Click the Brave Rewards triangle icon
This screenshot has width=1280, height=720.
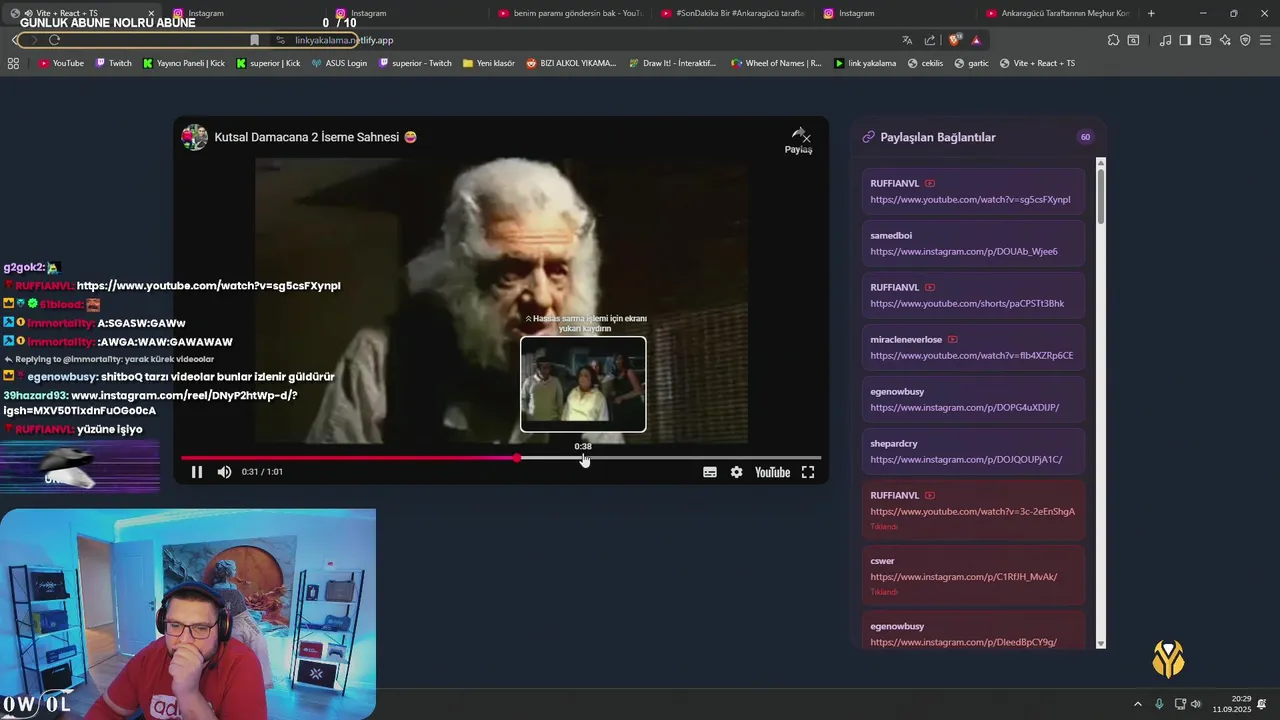[x=976, y=40]
